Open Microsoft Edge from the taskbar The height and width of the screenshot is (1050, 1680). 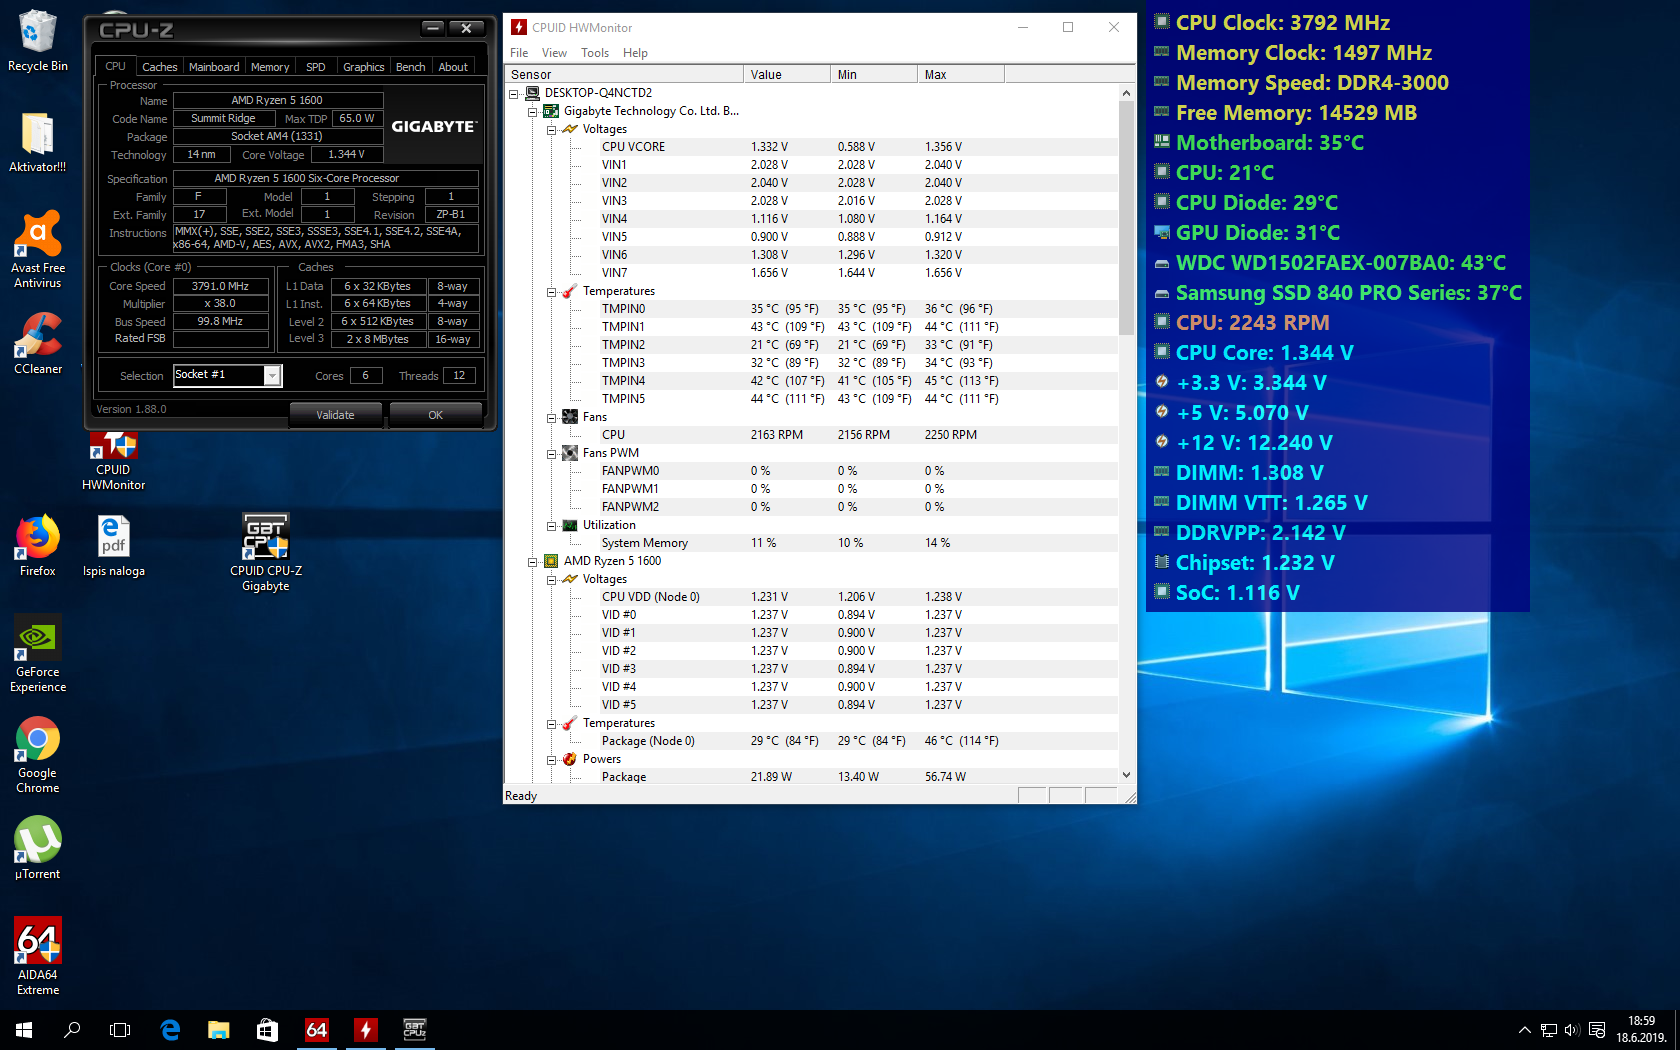coord(170,1029)
